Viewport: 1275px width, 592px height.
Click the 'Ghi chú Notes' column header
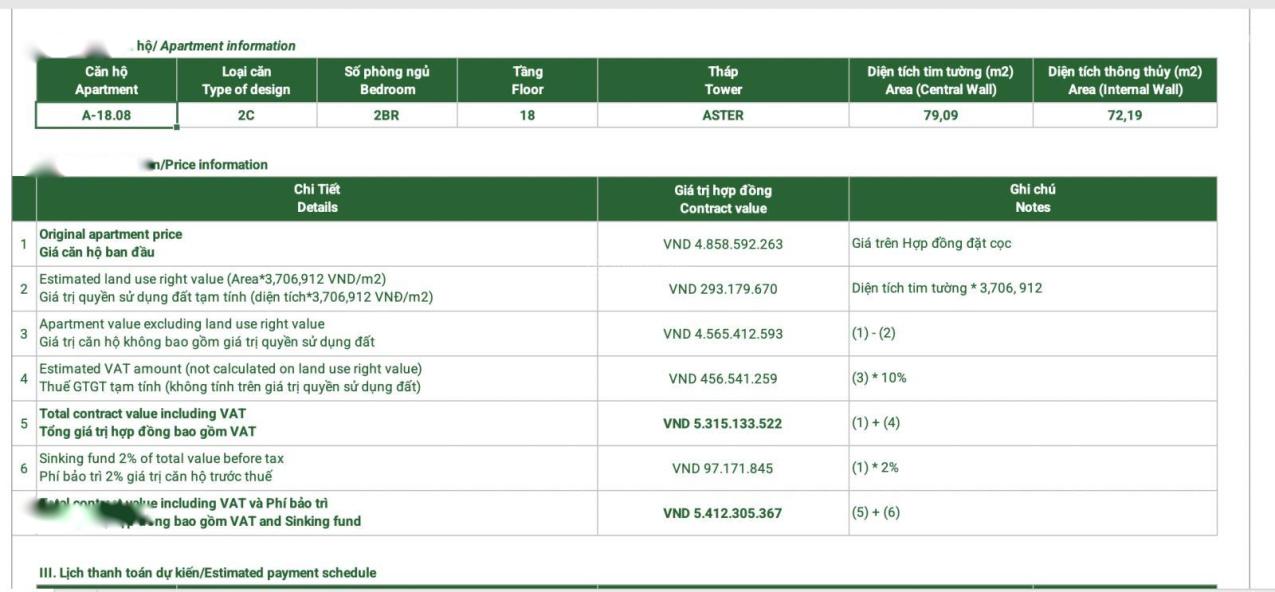click(x=1032, y=199)
